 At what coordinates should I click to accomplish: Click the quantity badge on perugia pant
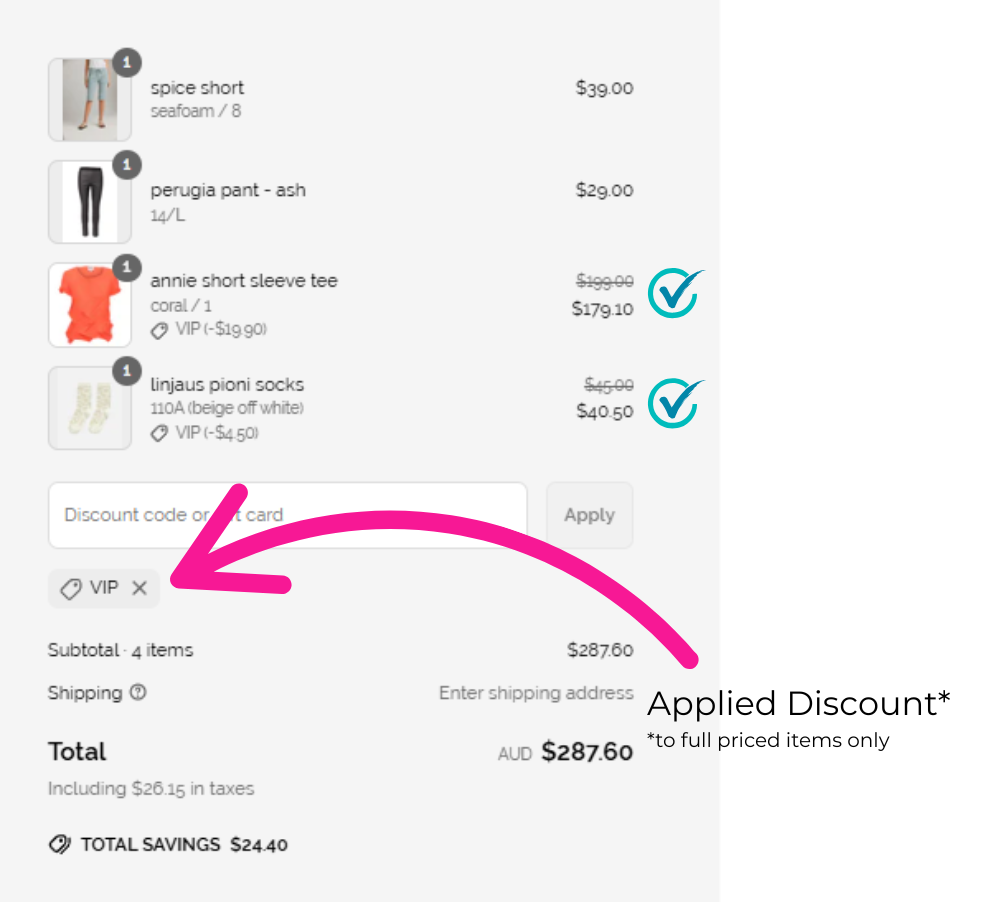(x=126, y=165)
